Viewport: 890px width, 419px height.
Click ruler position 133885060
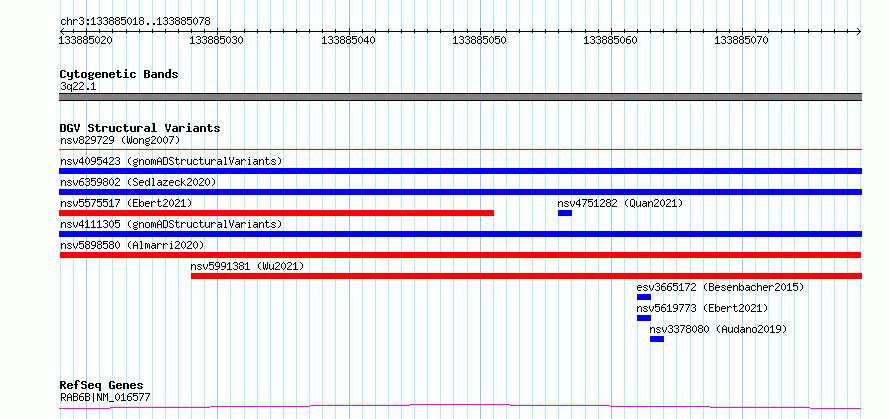pos(610,40)
